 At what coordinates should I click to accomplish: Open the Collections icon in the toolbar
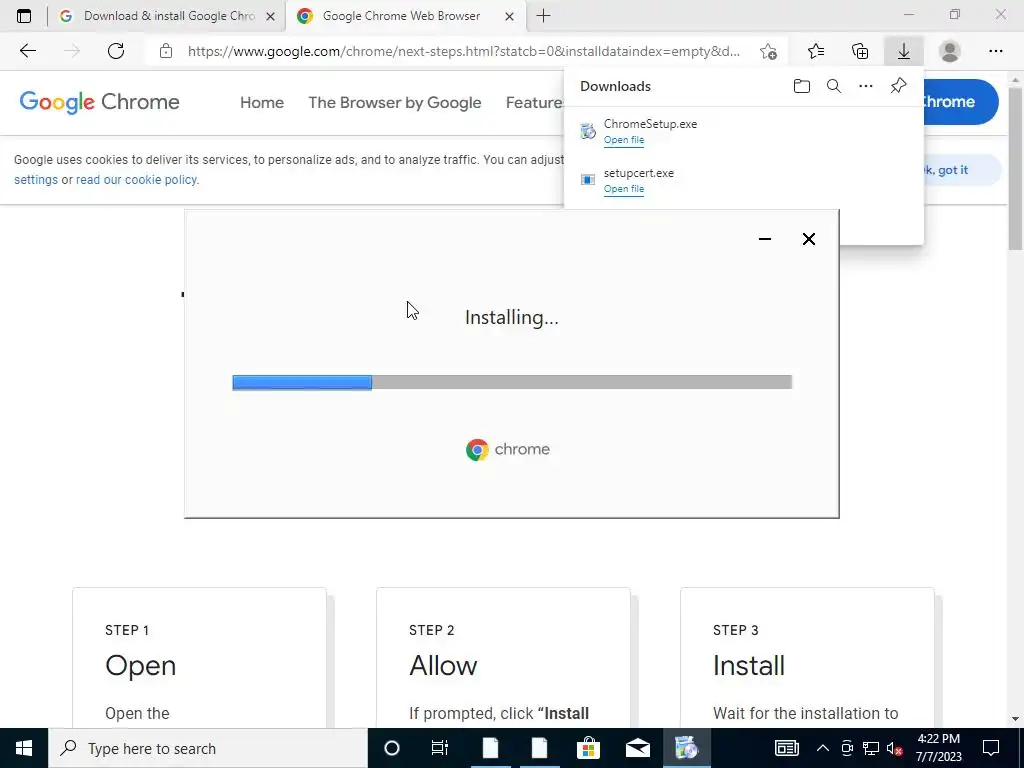click(860, 51)
